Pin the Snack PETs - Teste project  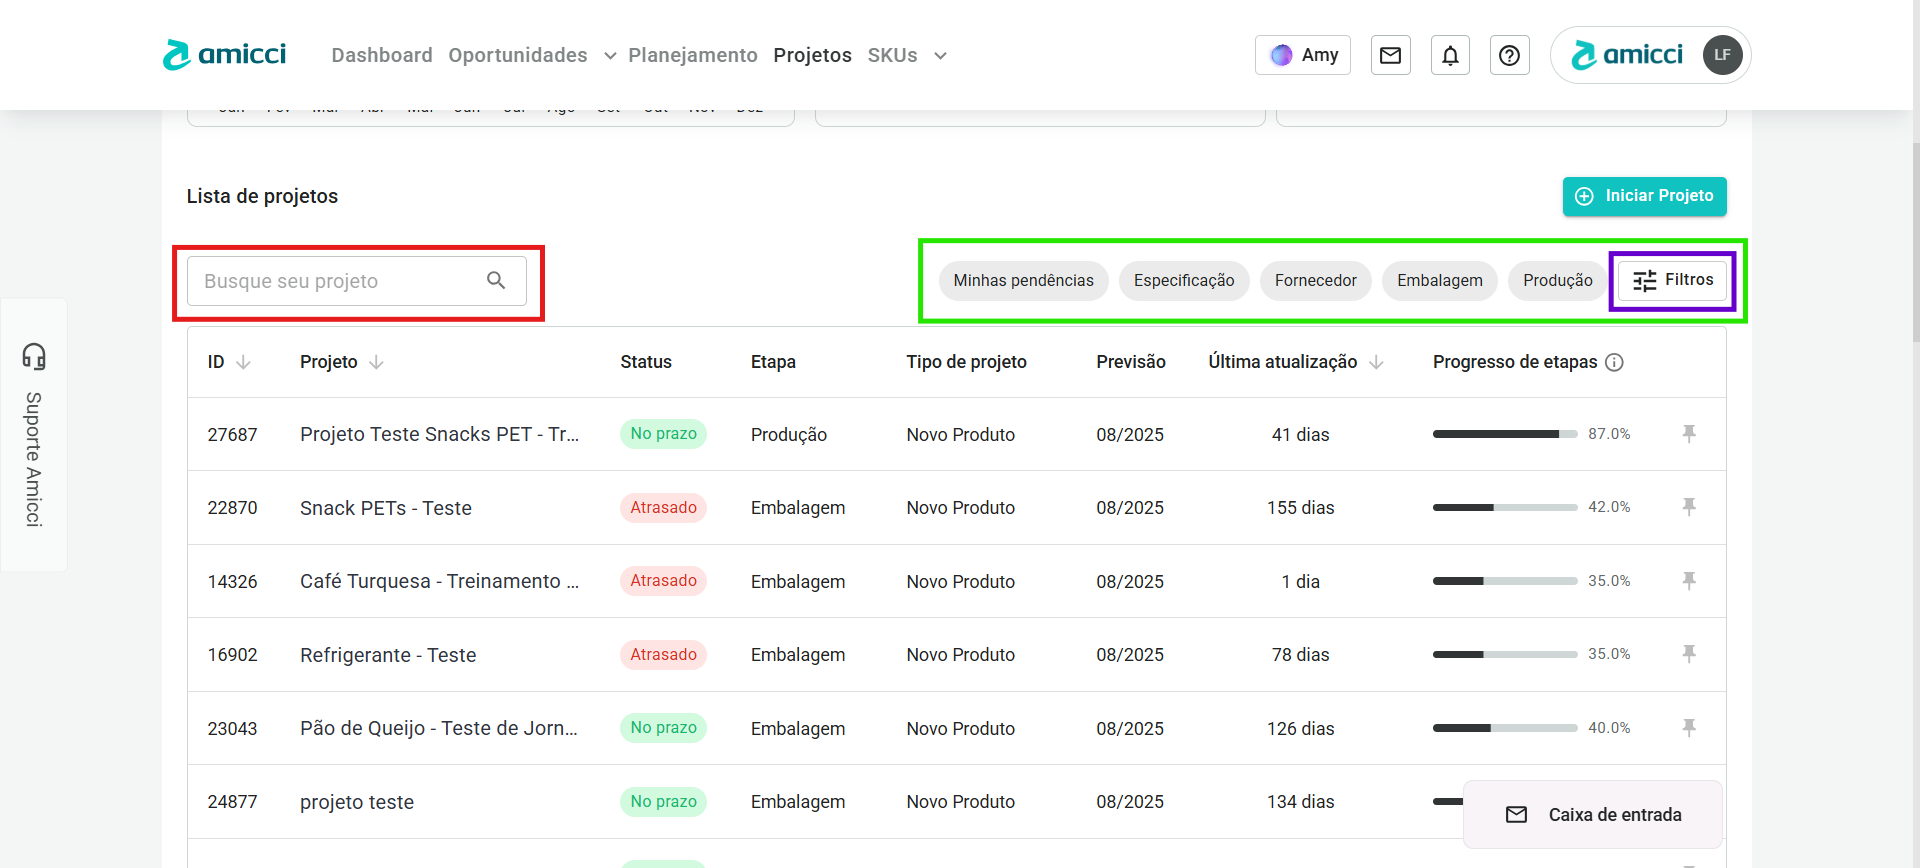(1689, 507)
